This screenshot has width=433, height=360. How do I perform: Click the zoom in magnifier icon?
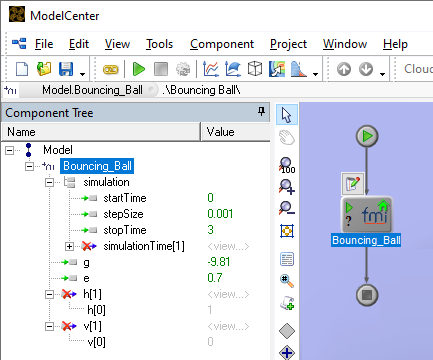click(287, 187)
